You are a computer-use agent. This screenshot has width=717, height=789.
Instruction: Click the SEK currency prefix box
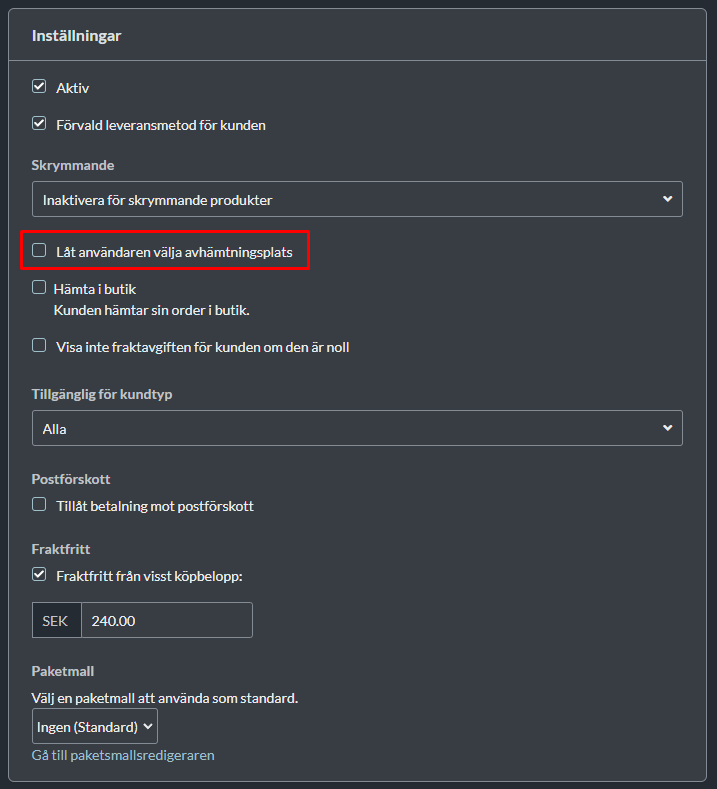56,620
